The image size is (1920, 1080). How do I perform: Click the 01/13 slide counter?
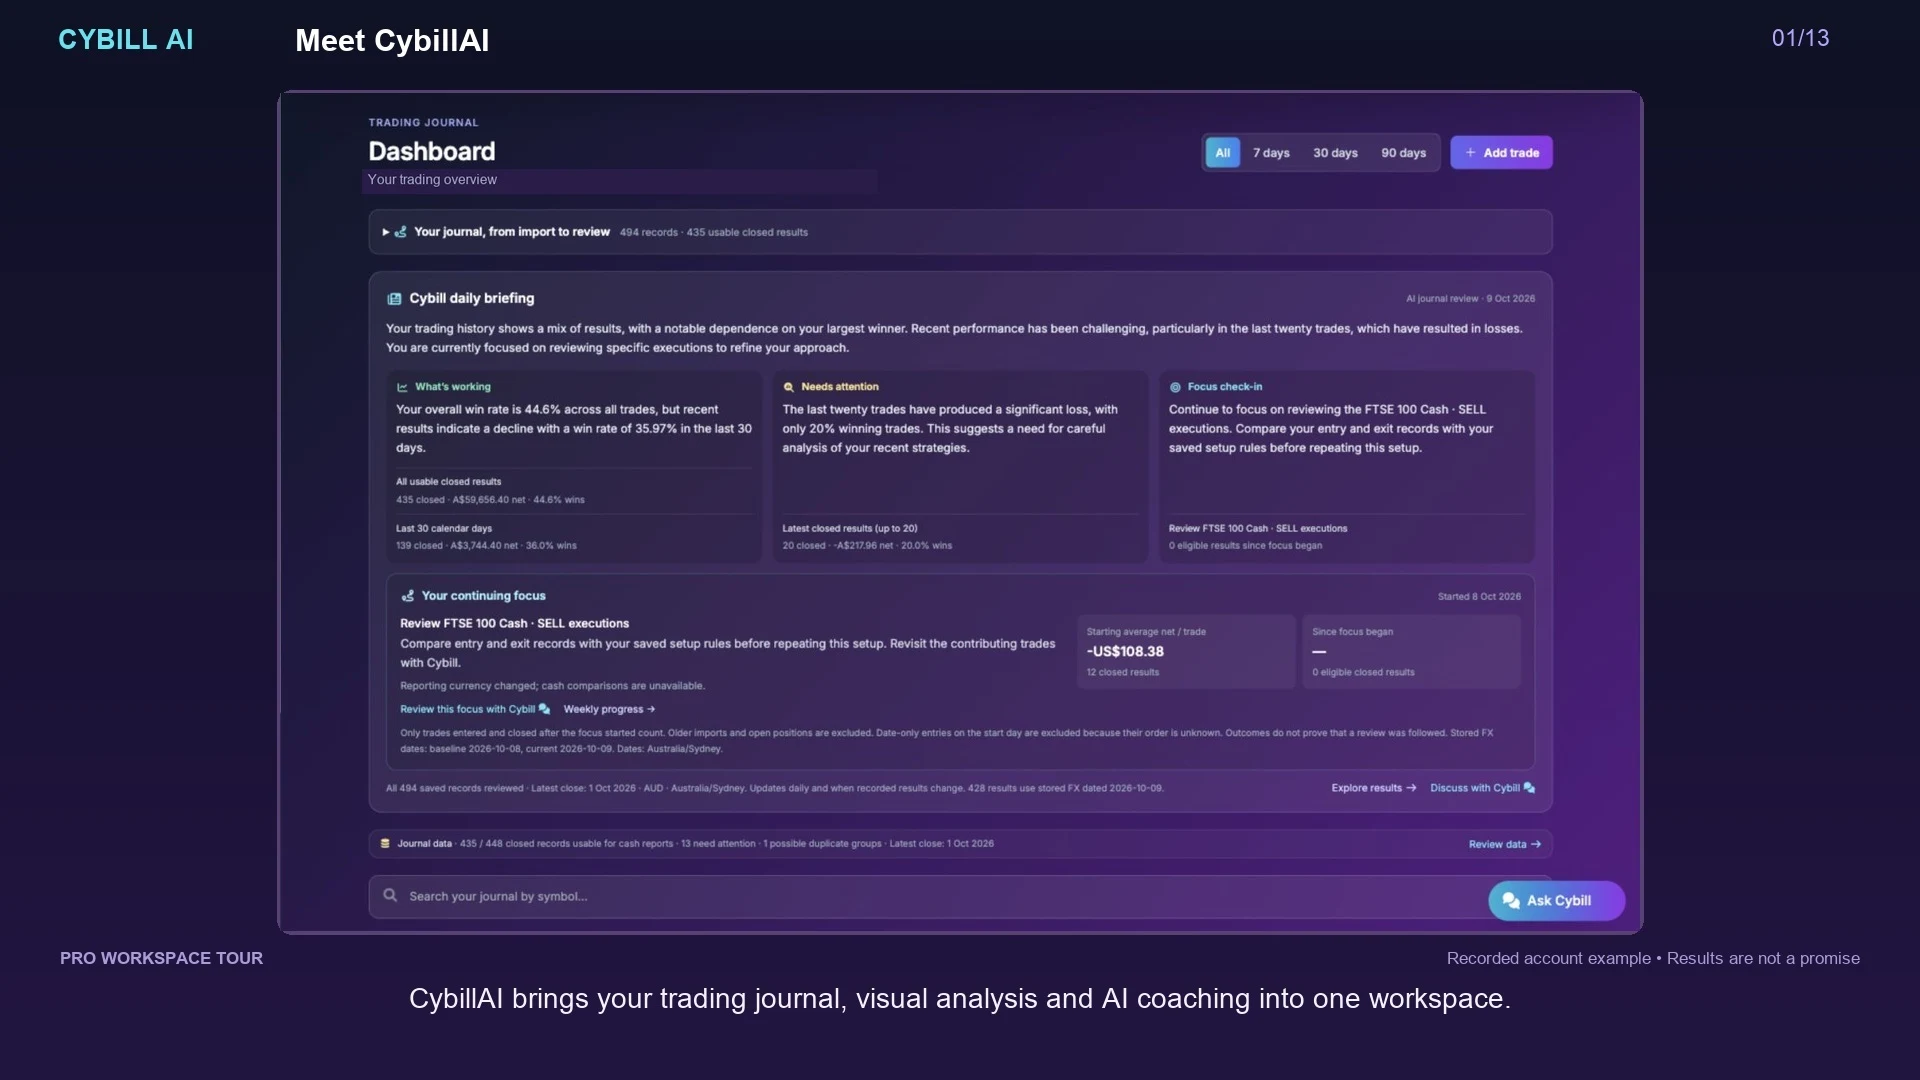click(1800, 38)
